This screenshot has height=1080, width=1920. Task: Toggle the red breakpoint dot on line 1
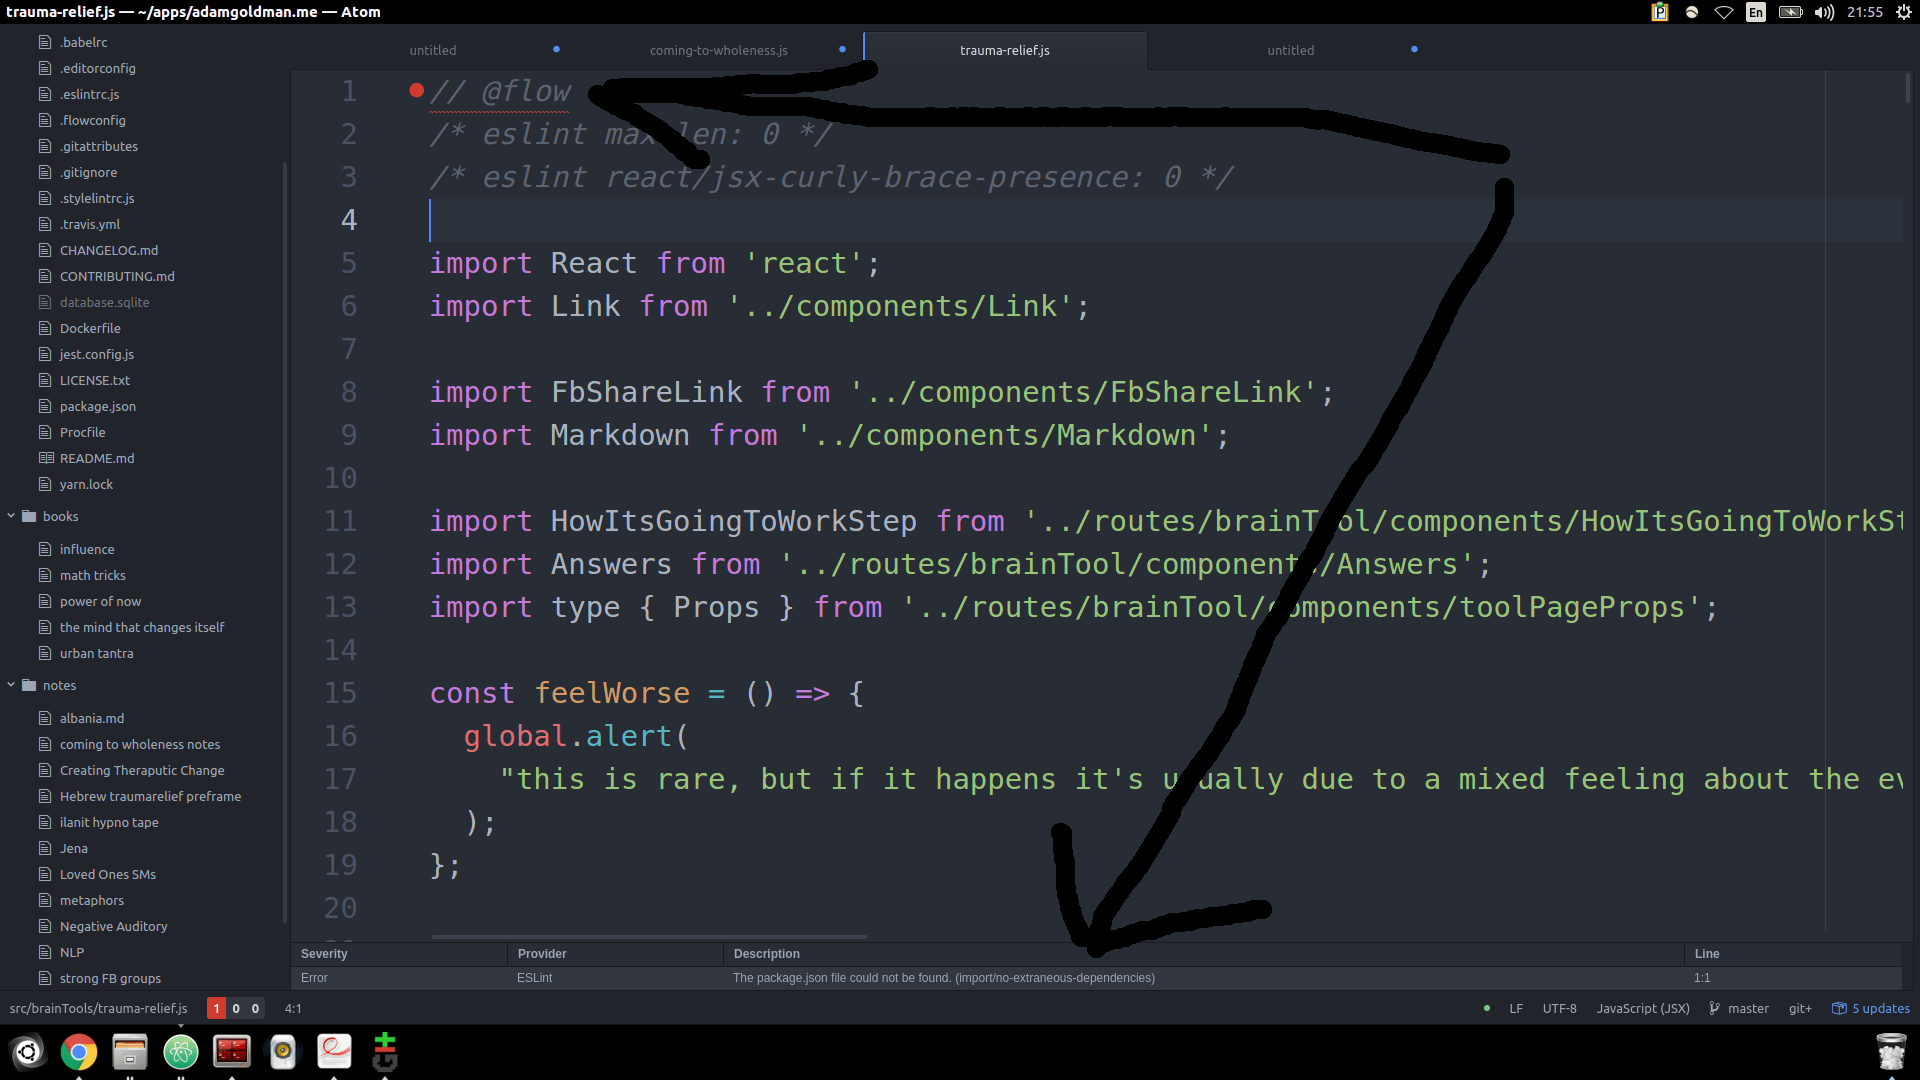coord(416,90)
